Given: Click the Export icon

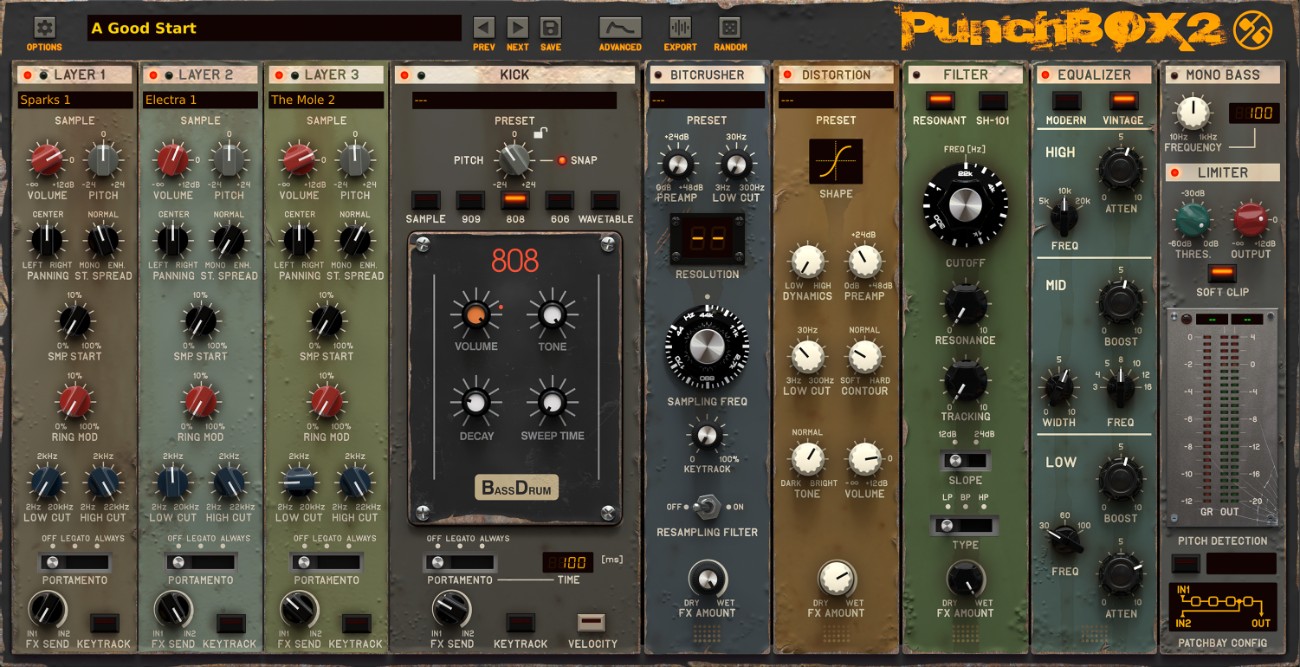Looking at the screenshot, I should click(680, 28).
